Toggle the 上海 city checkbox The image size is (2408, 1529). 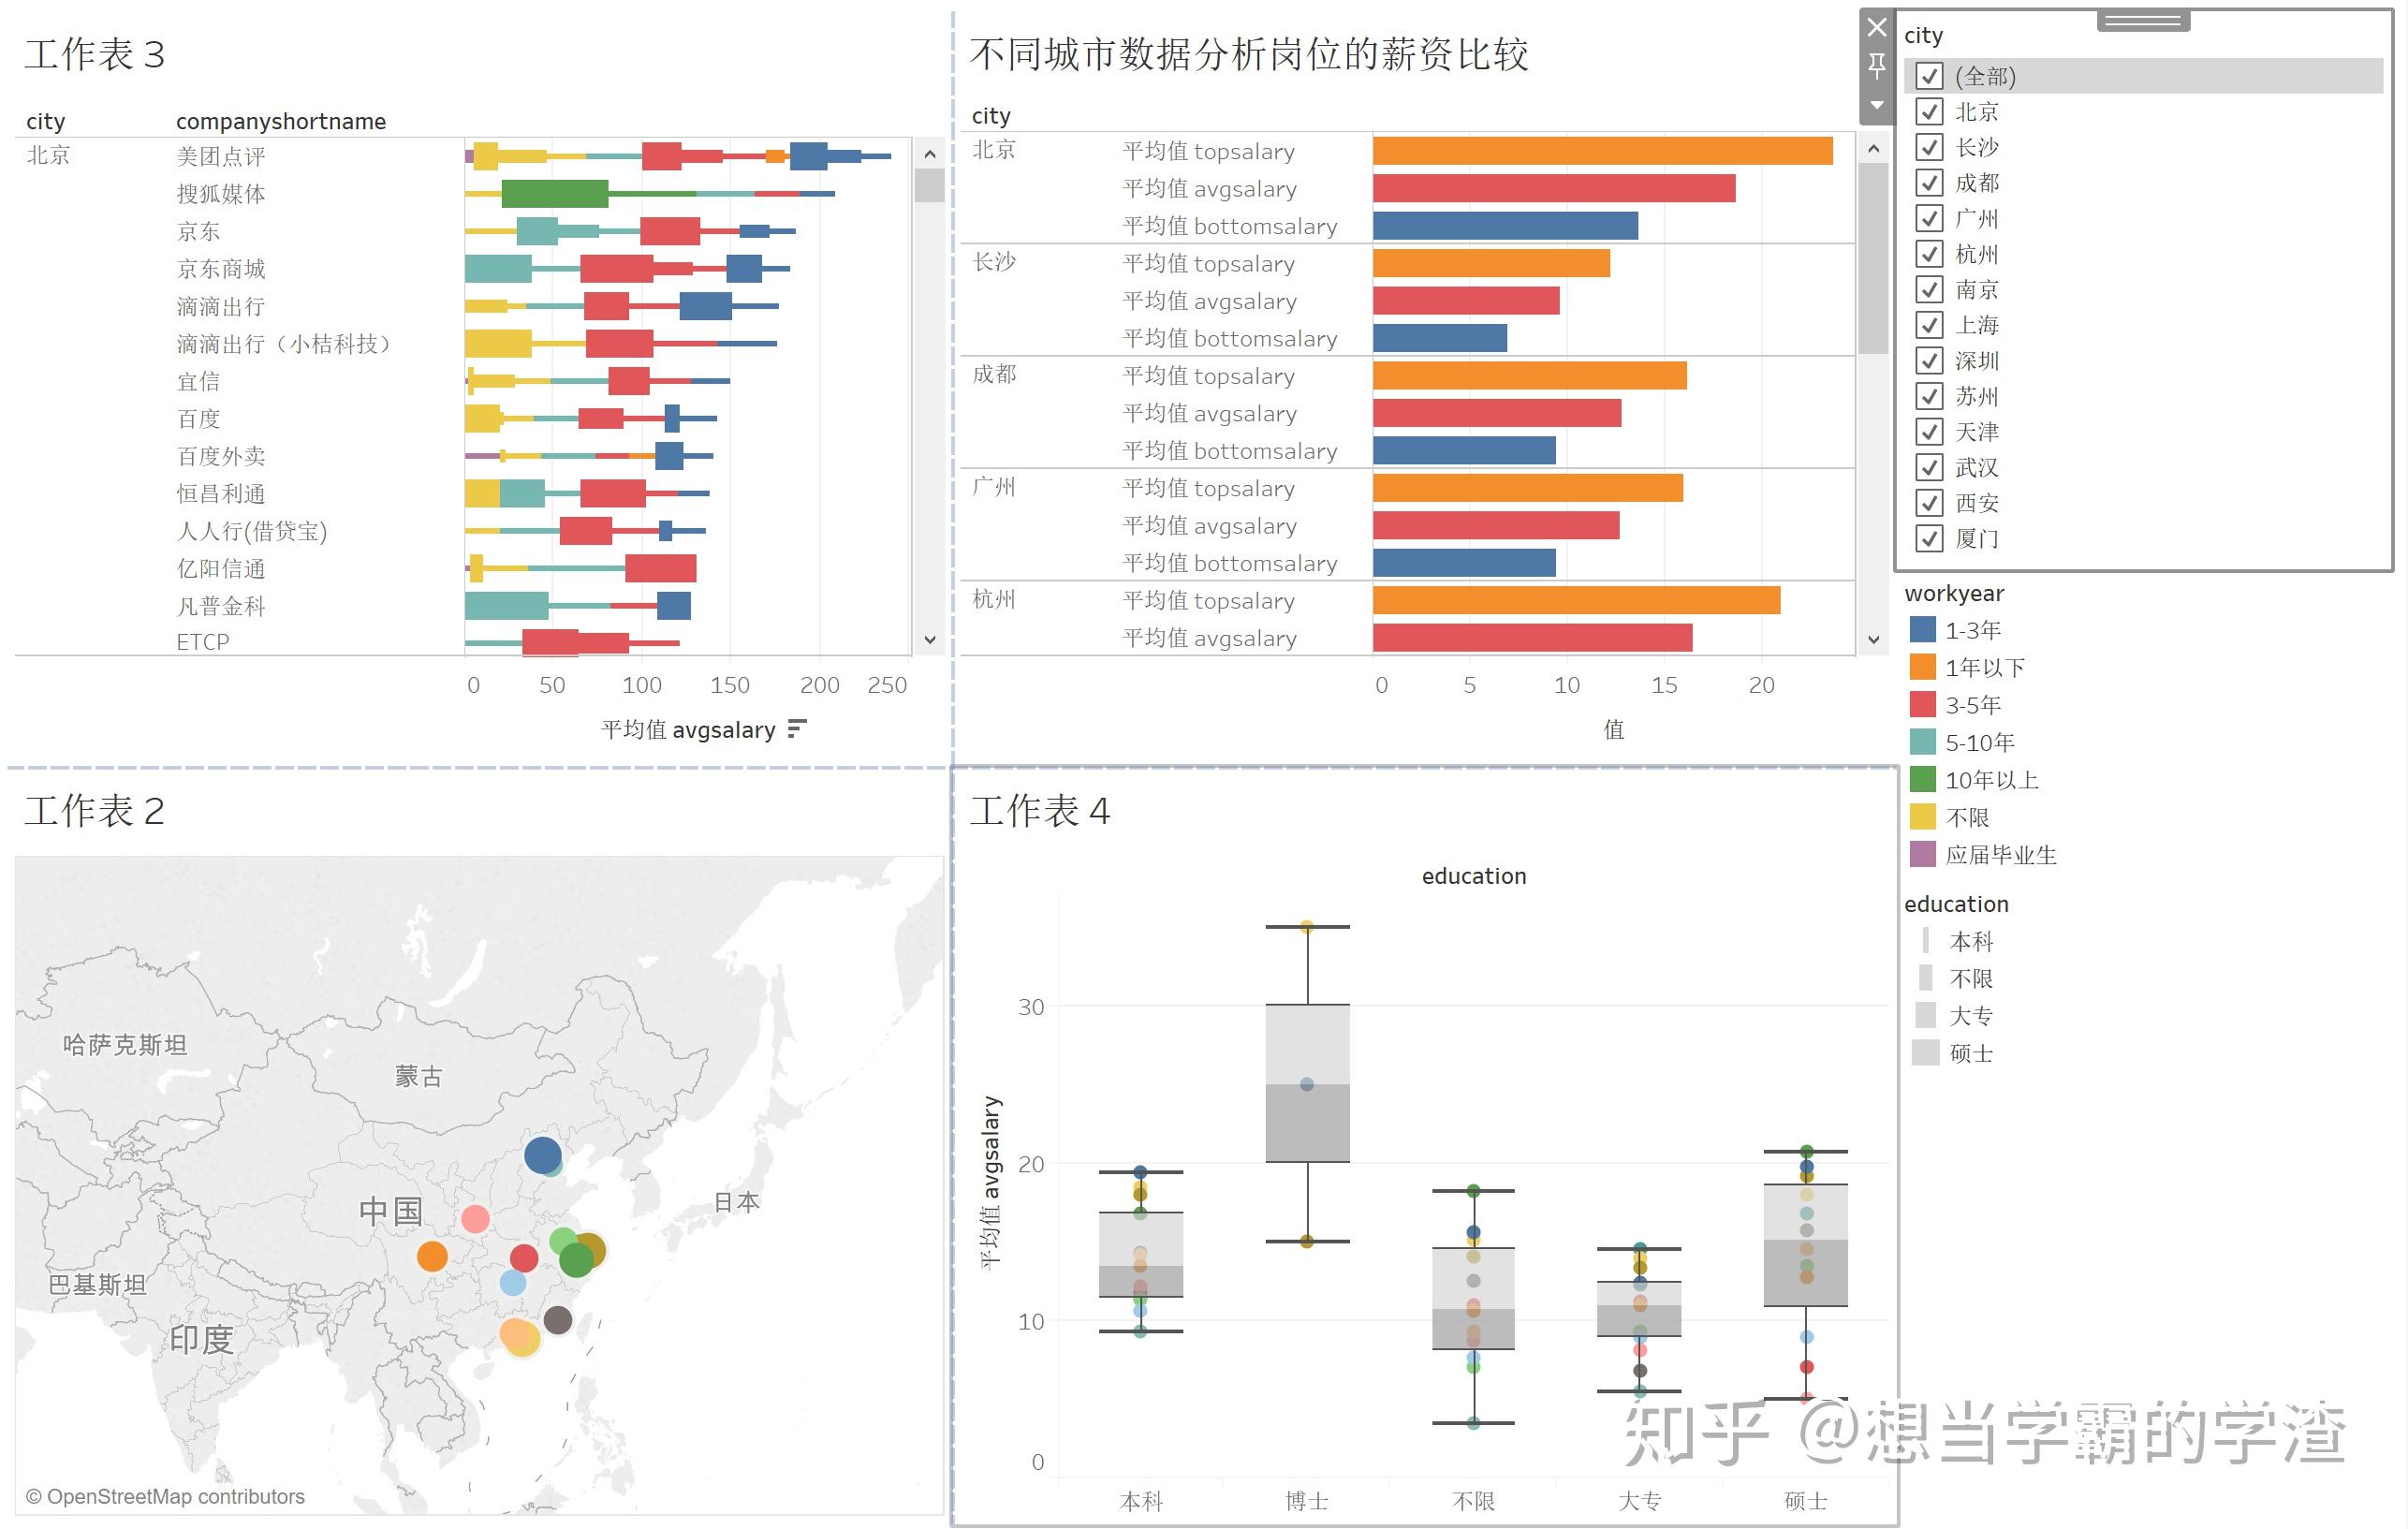click(x=1929, y=325)
